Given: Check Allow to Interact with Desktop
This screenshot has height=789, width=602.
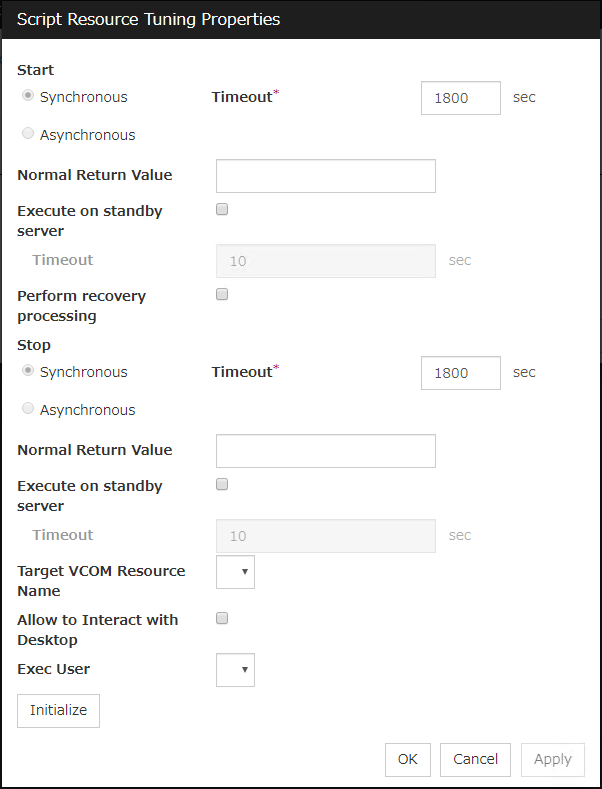Looking at the screenshot, I should (x=223, y=619).
